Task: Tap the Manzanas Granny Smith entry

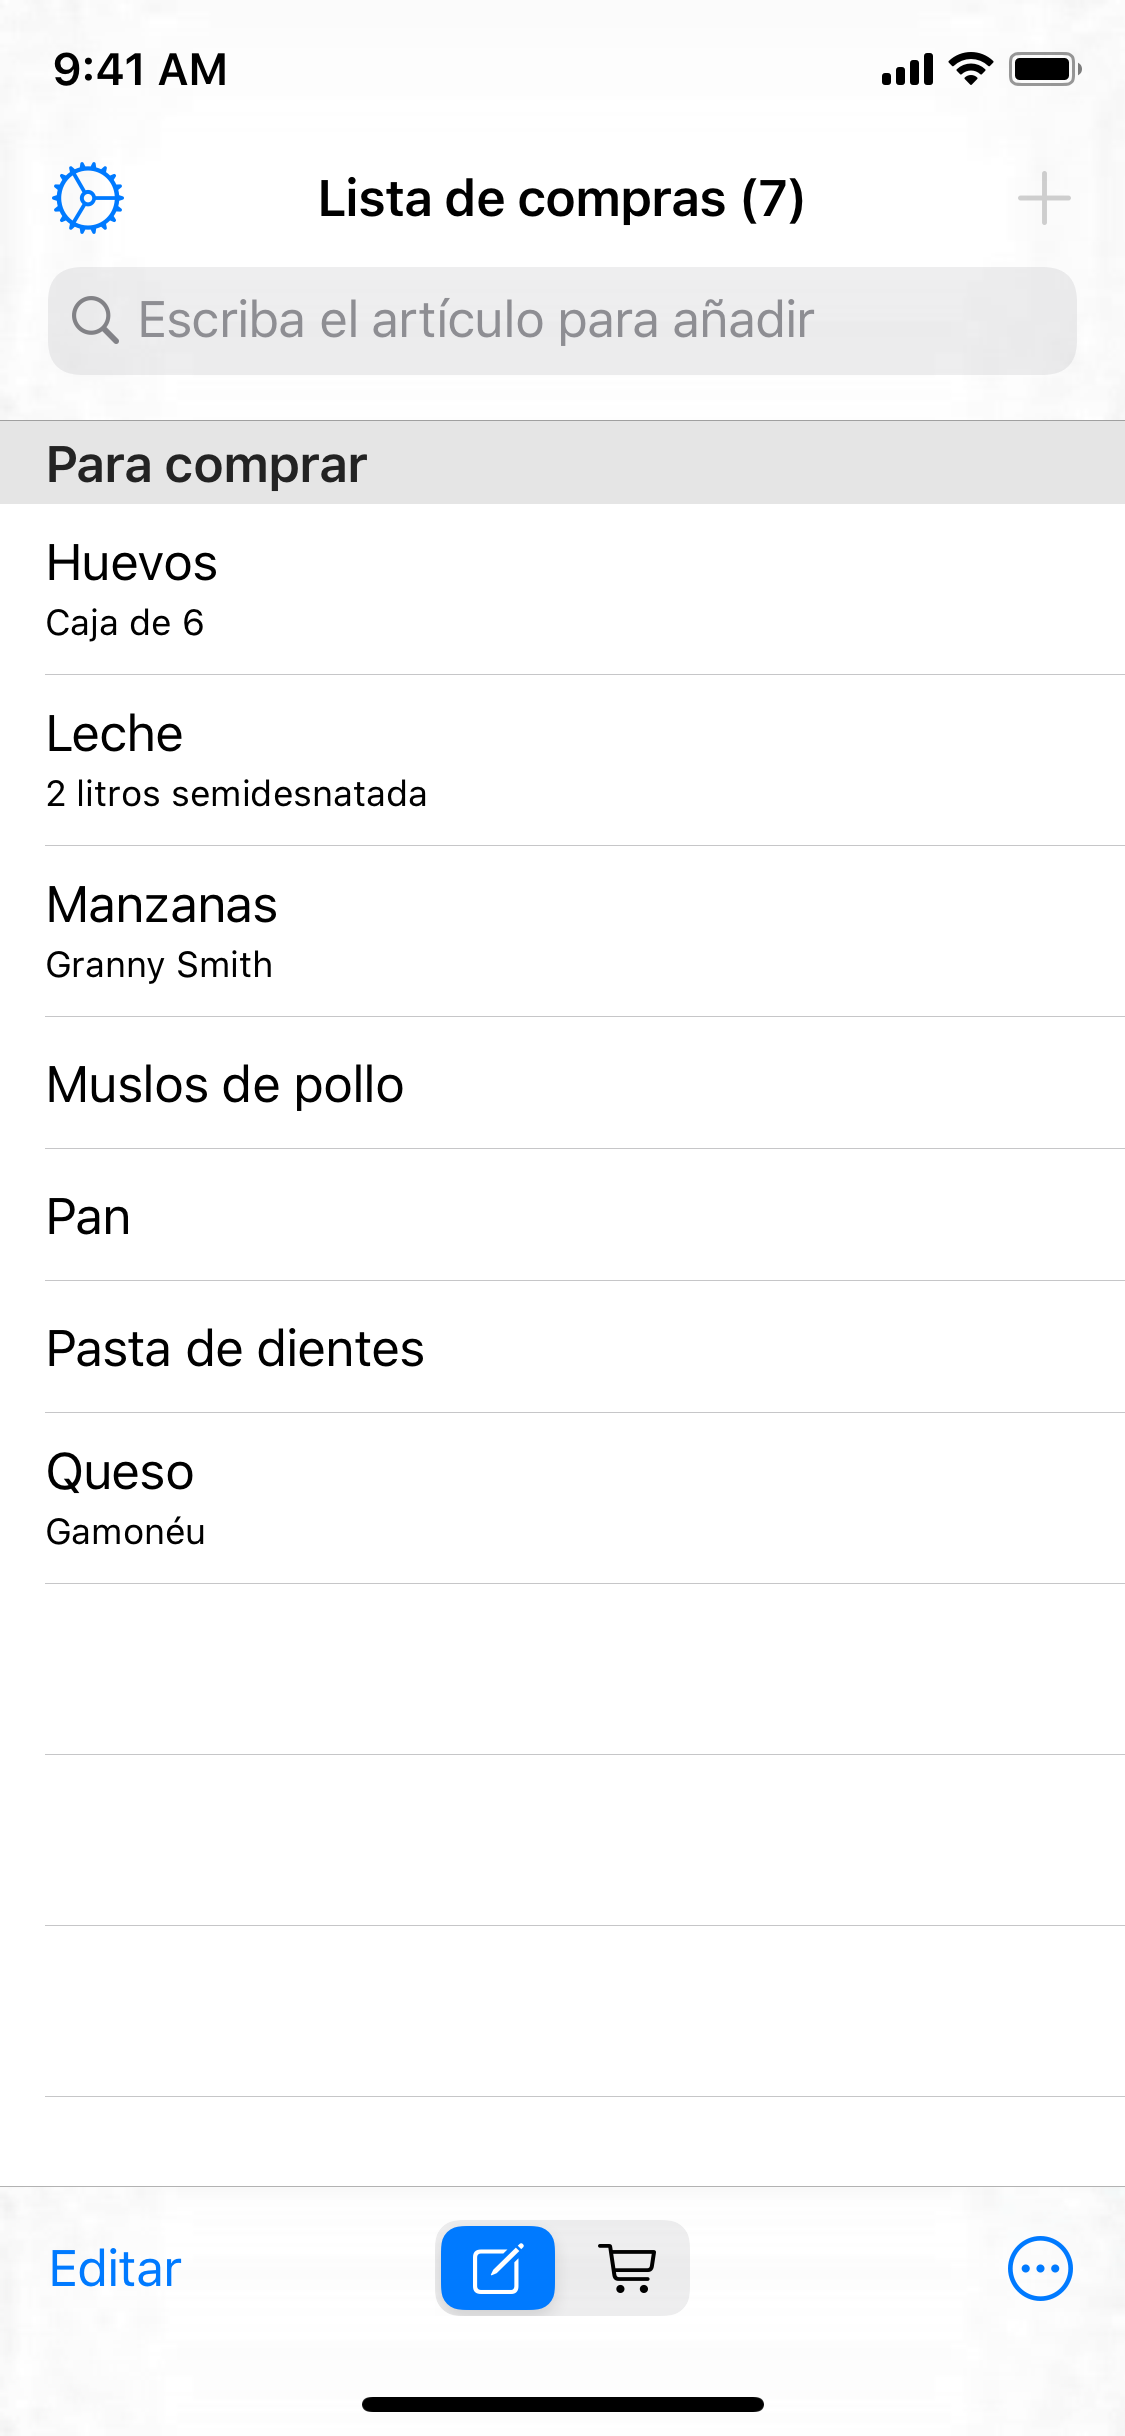Action: (x=562, y=931)
